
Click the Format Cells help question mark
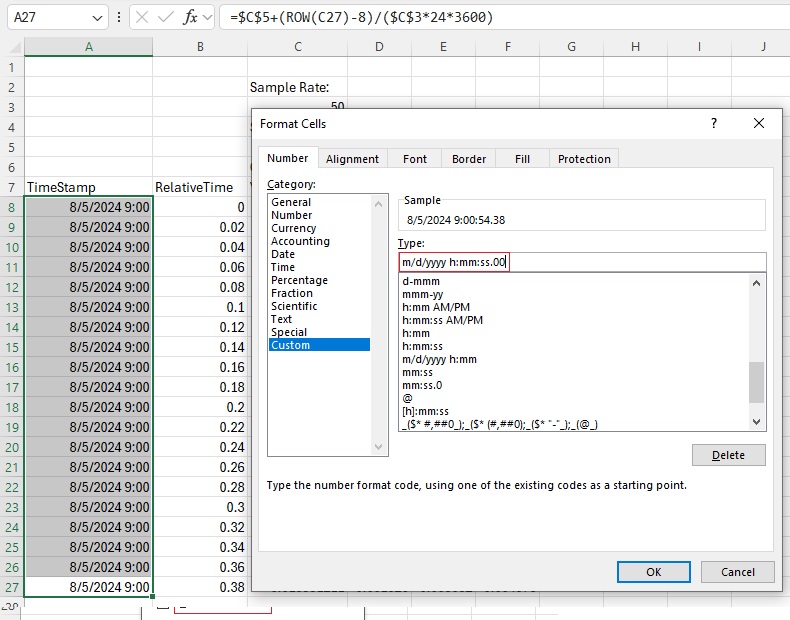coord(714,123)
